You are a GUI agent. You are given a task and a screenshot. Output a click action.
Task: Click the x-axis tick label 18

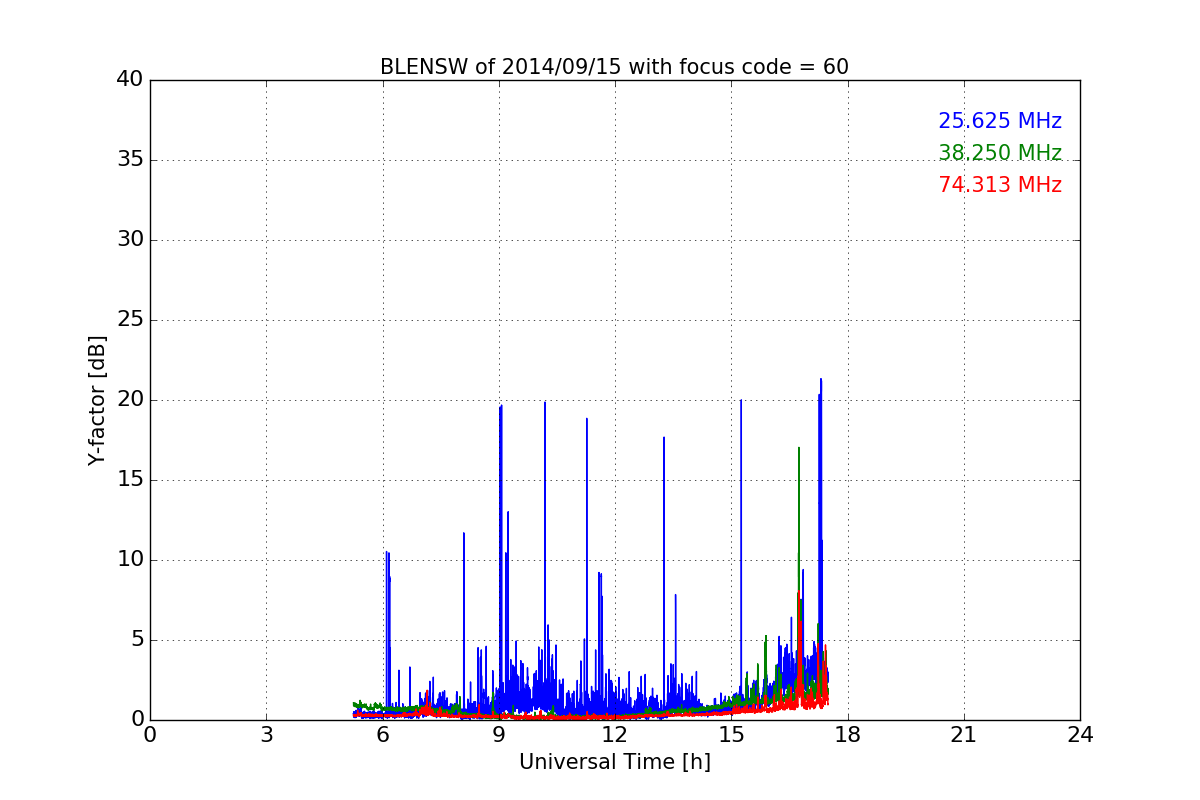[848, 735]
